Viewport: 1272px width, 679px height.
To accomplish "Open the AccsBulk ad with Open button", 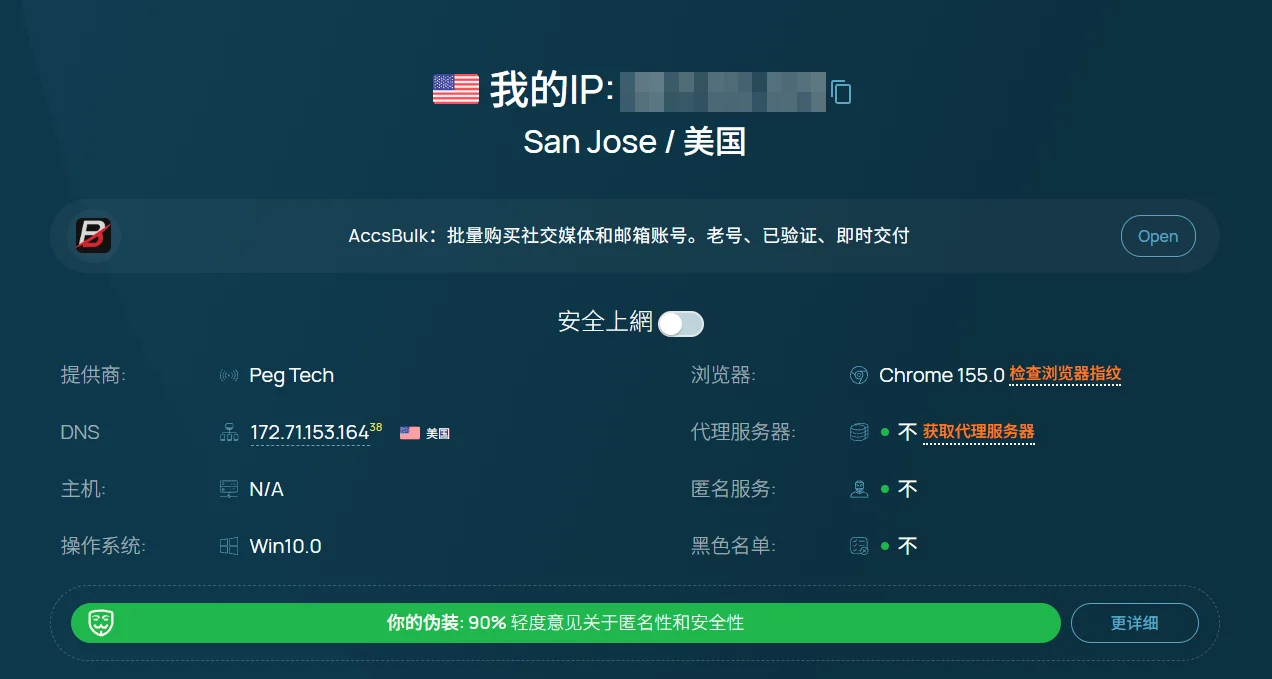I will [x=1158, y=236].
